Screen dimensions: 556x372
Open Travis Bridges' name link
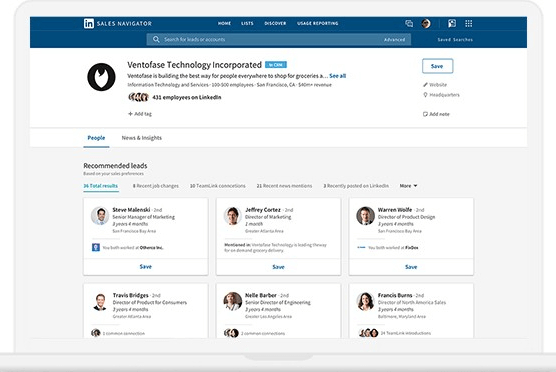coord(130,295)
